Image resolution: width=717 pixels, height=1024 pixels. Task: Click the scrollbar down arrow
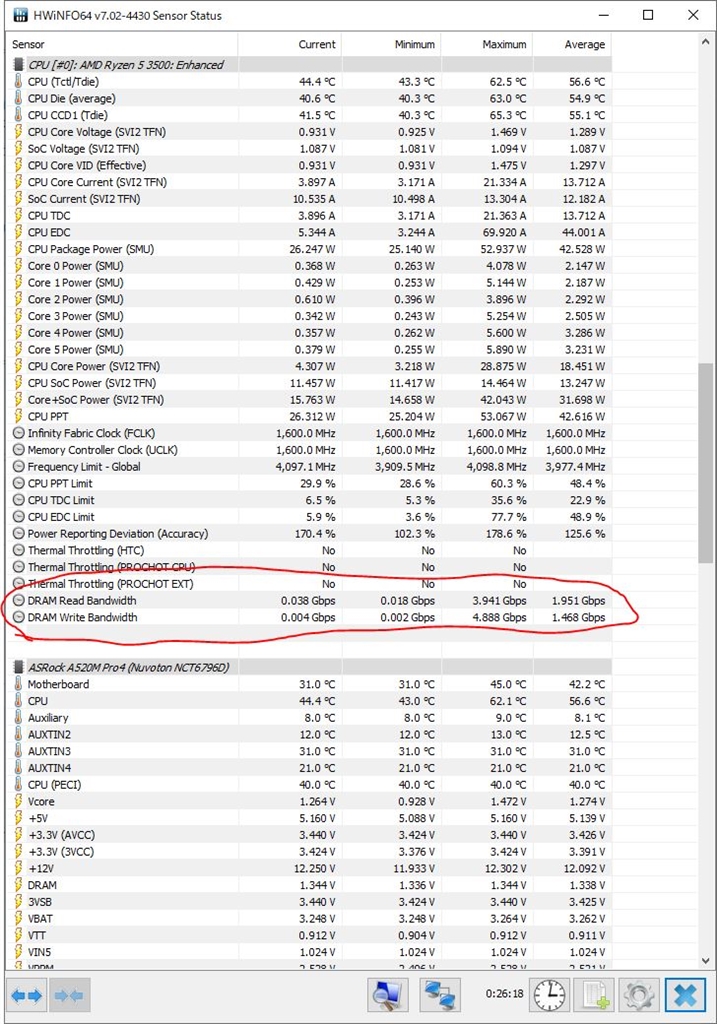pos(705,961)
